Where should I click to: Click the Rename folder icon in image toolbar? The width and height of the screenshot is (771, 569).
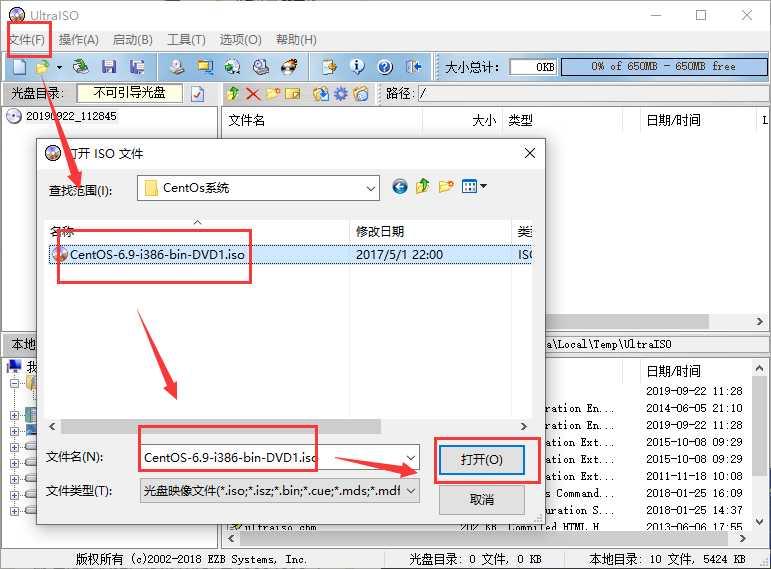coord(293,93)
